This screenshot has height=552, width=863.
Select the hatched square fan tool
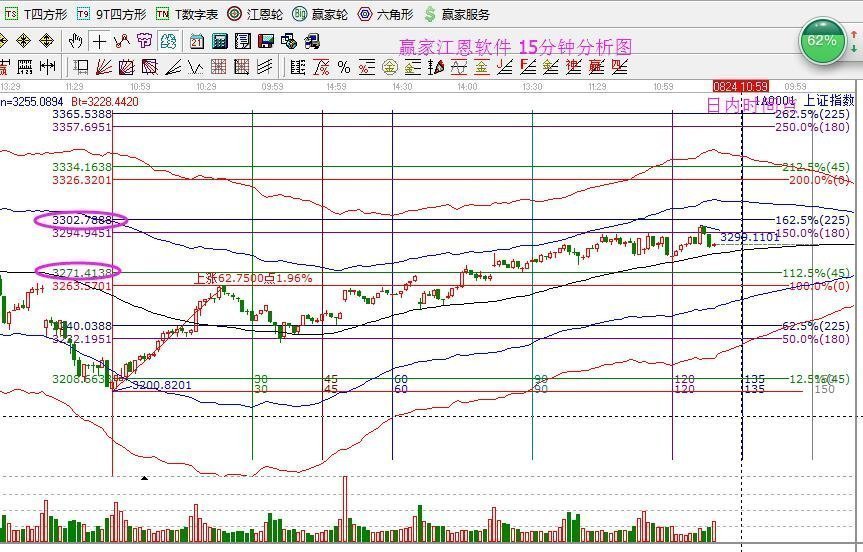tap(150, 67)
